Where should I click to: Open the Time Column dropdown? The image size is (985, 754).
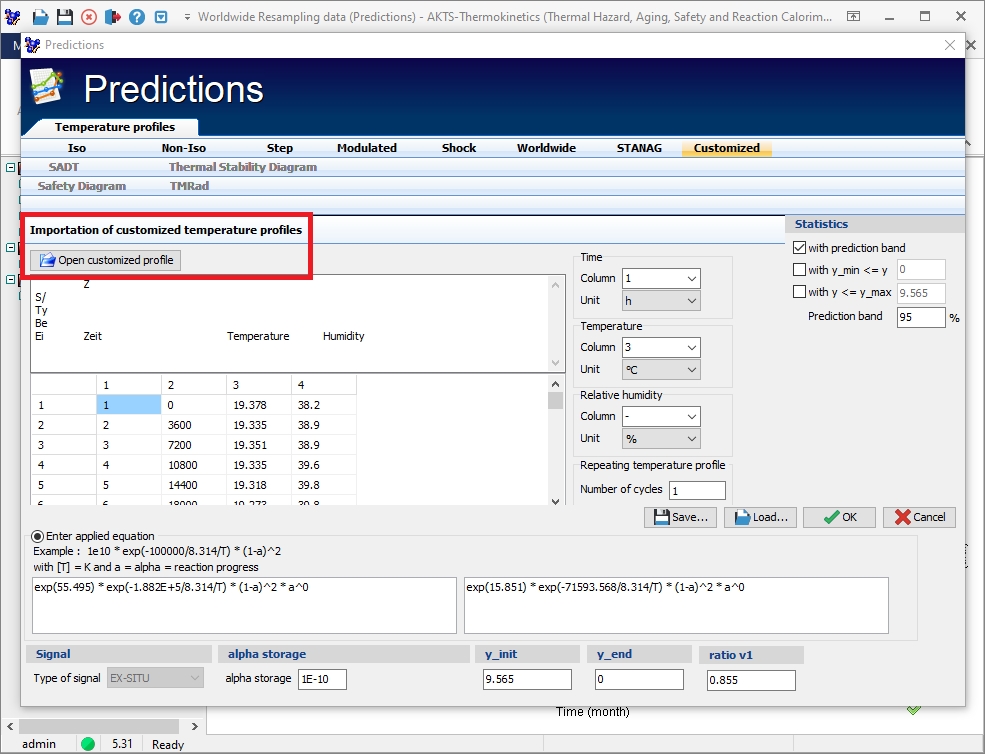pos(660,278)
